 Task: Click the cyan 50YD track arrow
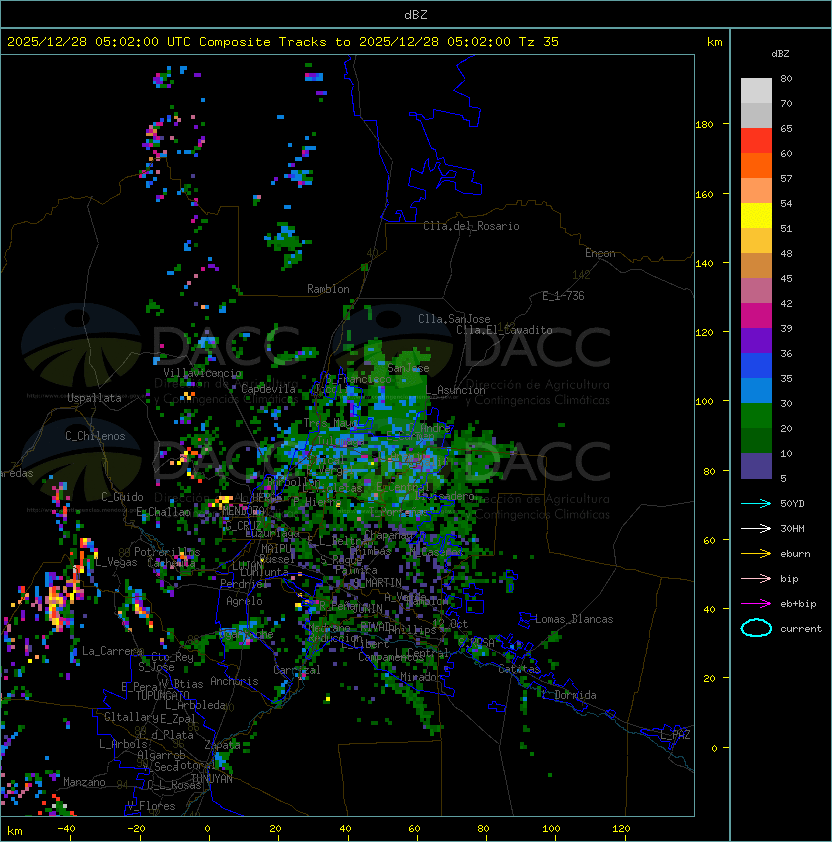[756, 504]
